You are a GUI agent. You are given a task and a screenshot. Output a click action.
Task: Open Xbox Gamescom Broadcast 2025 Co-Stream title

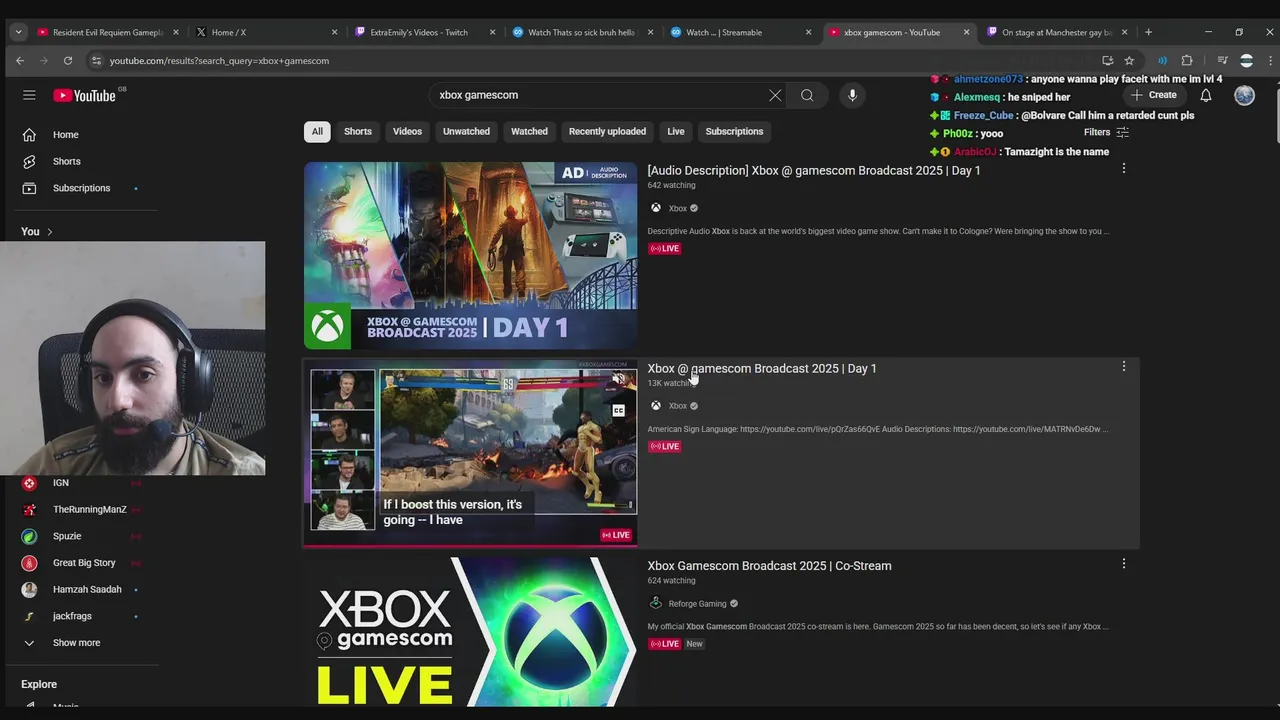pos(769,565)
